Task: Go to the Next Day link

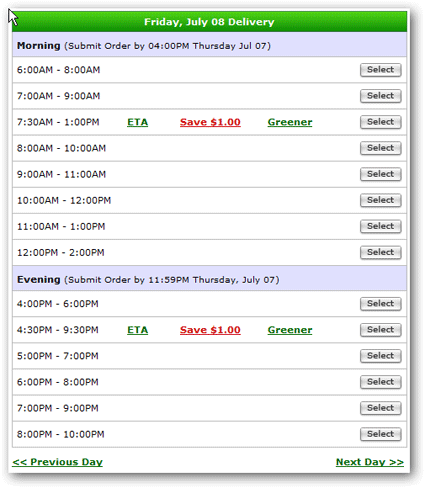Action: pos(370,462)
